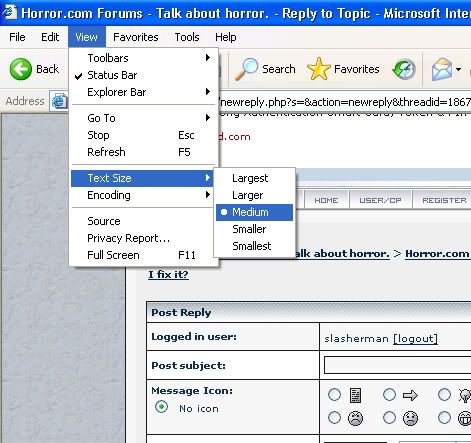Select radio button beside angry face

pyautogui.click(x=334, y=418)
